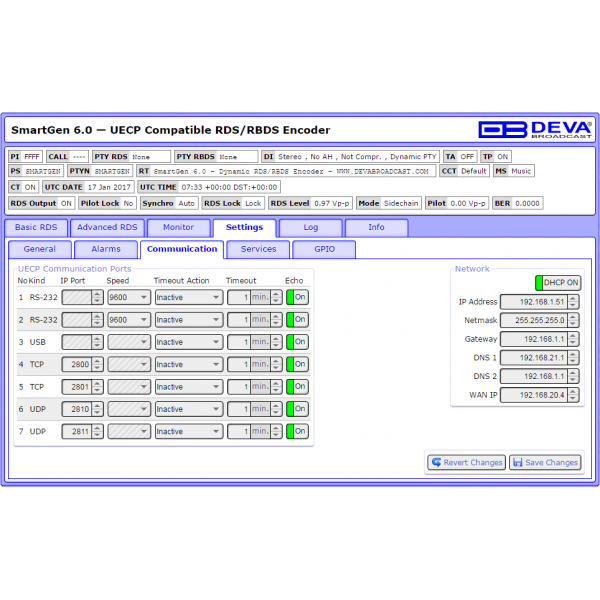Click Timeout stepper for port 4 TCP
600x600 pixels.
coord(276,364)
